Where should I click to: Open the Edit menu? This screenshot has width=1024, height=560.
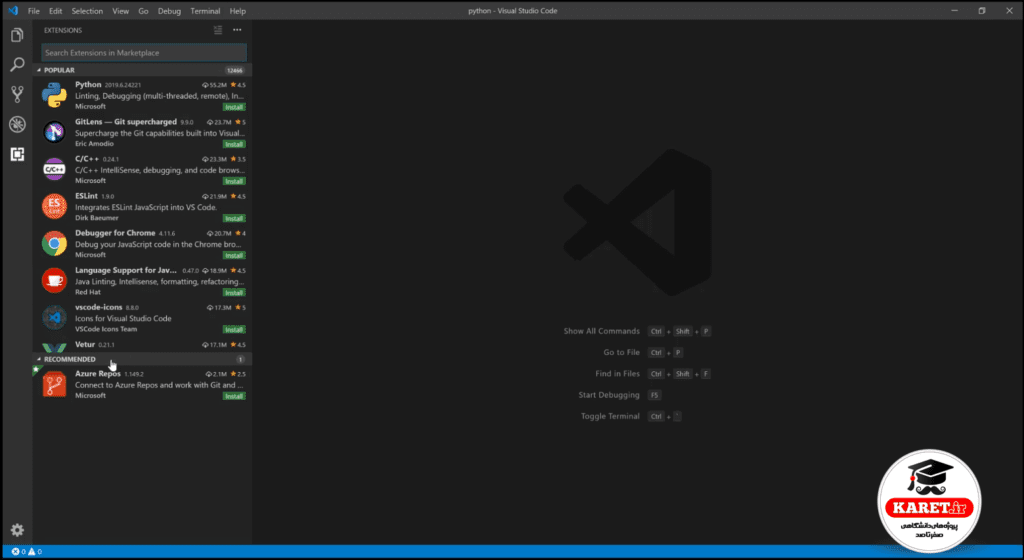pos(56,11)
